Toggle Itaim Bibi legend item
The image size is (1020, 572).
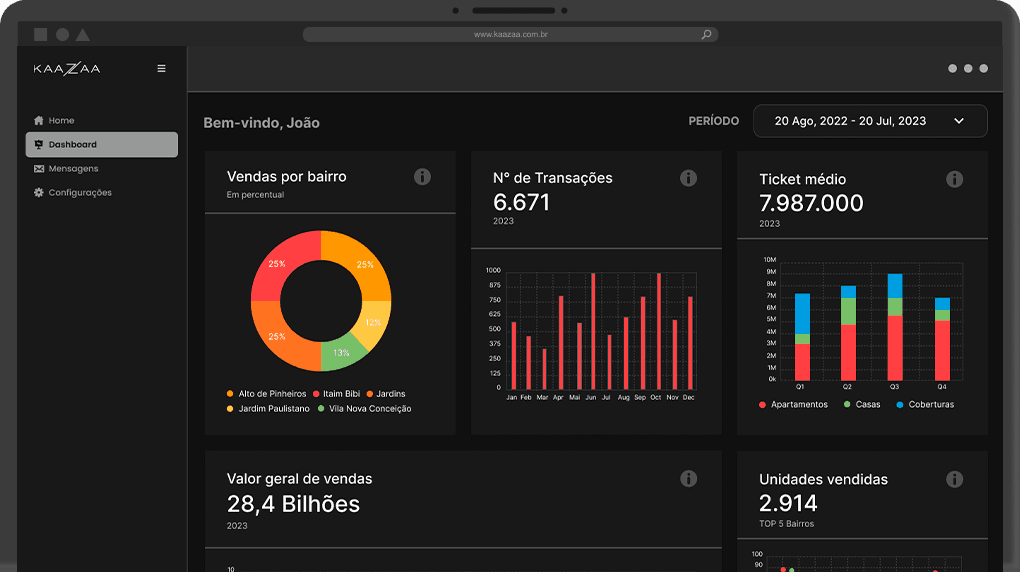(x=336, y=394)
